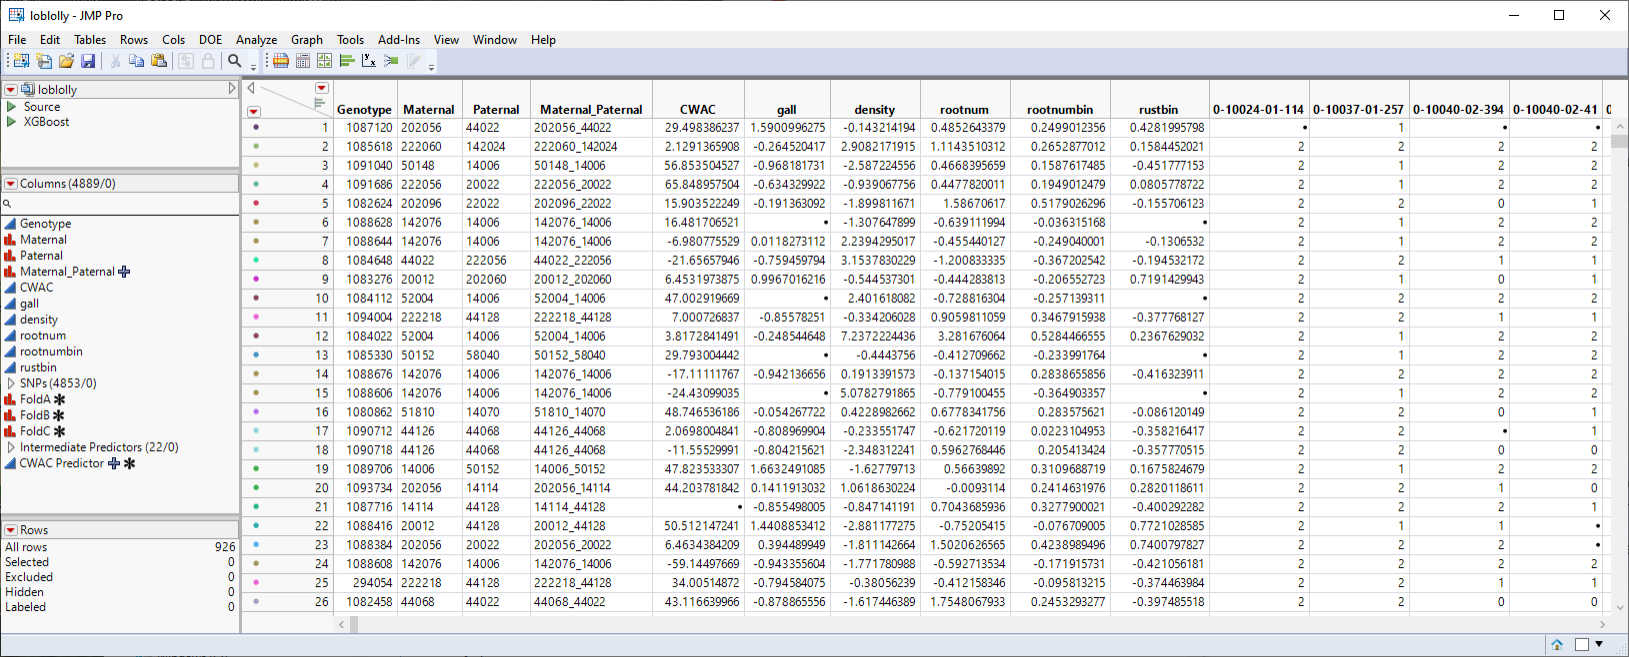The width and height of the screenshot is (1629, 657).
Task: Open the DOE menu
Action: (210, 40)
